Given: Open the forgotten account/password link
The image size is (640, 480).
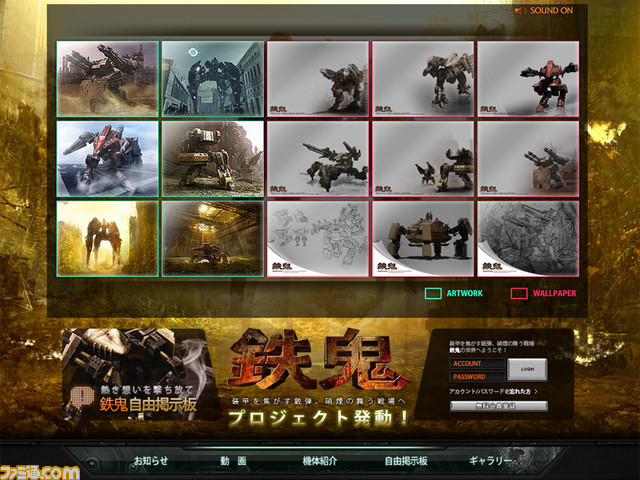Looking at the screenshot, I should (493, 391).
